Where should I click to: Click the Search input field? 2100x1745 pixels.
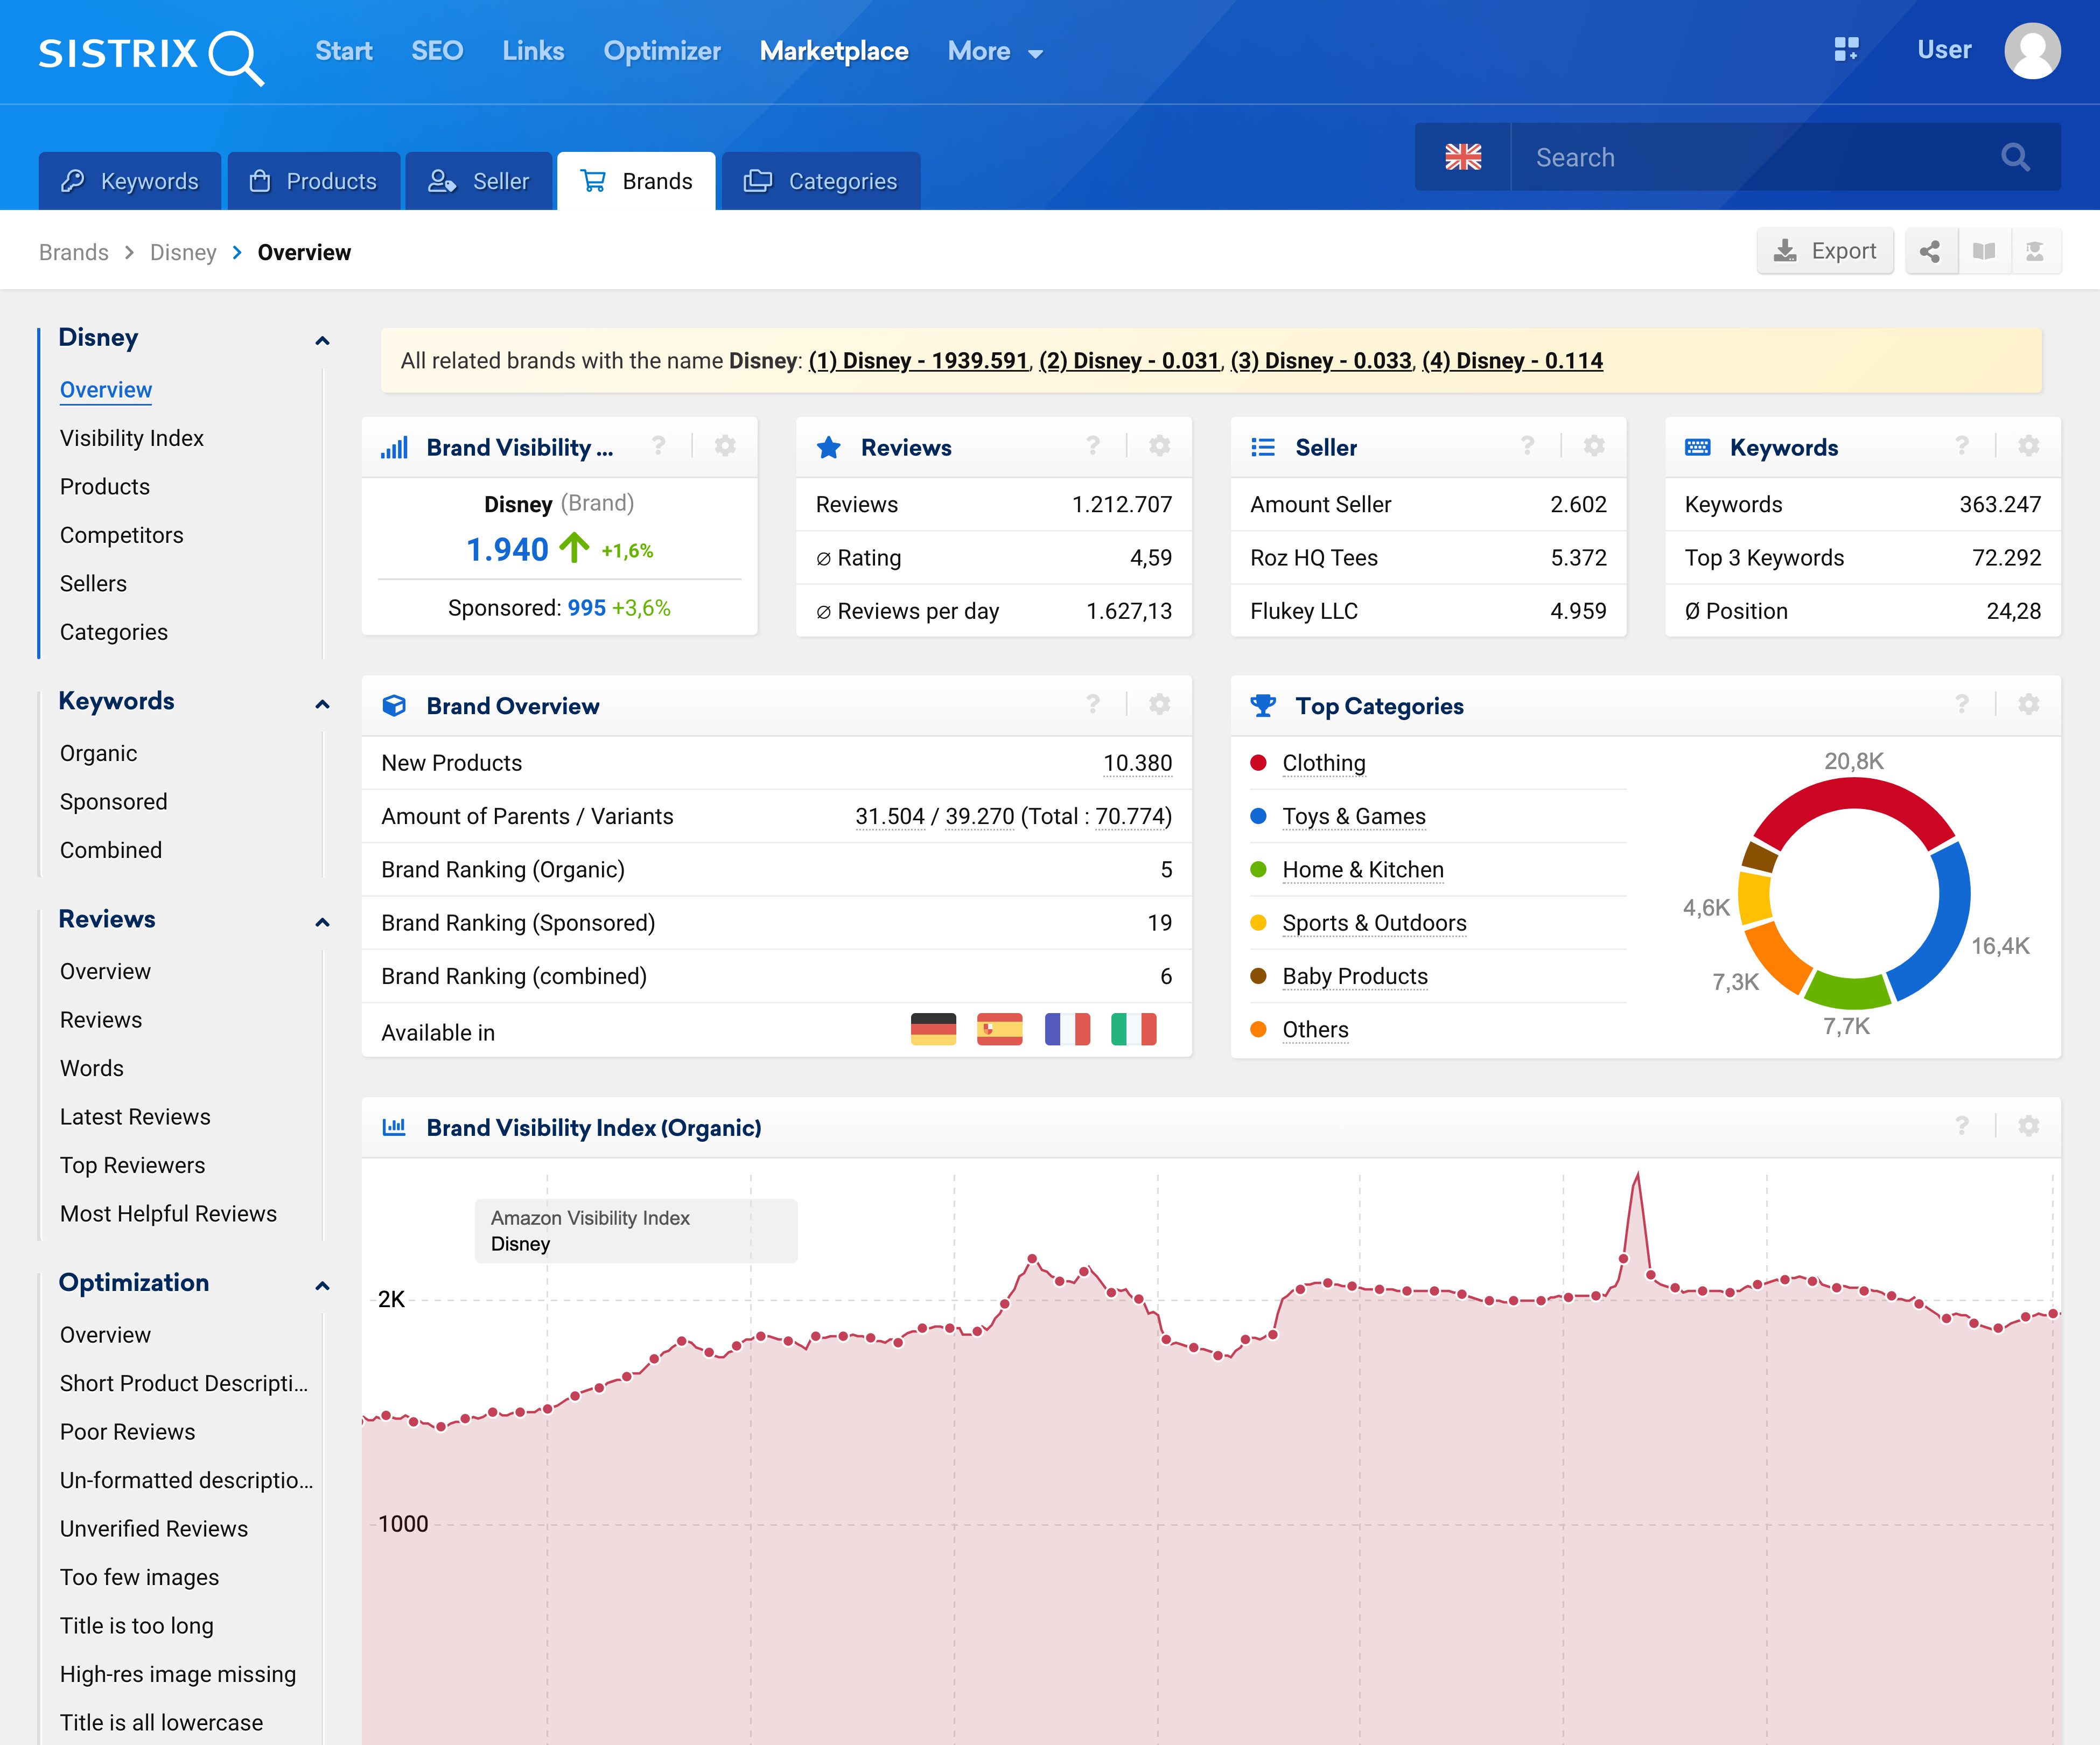pos(1755,157)
